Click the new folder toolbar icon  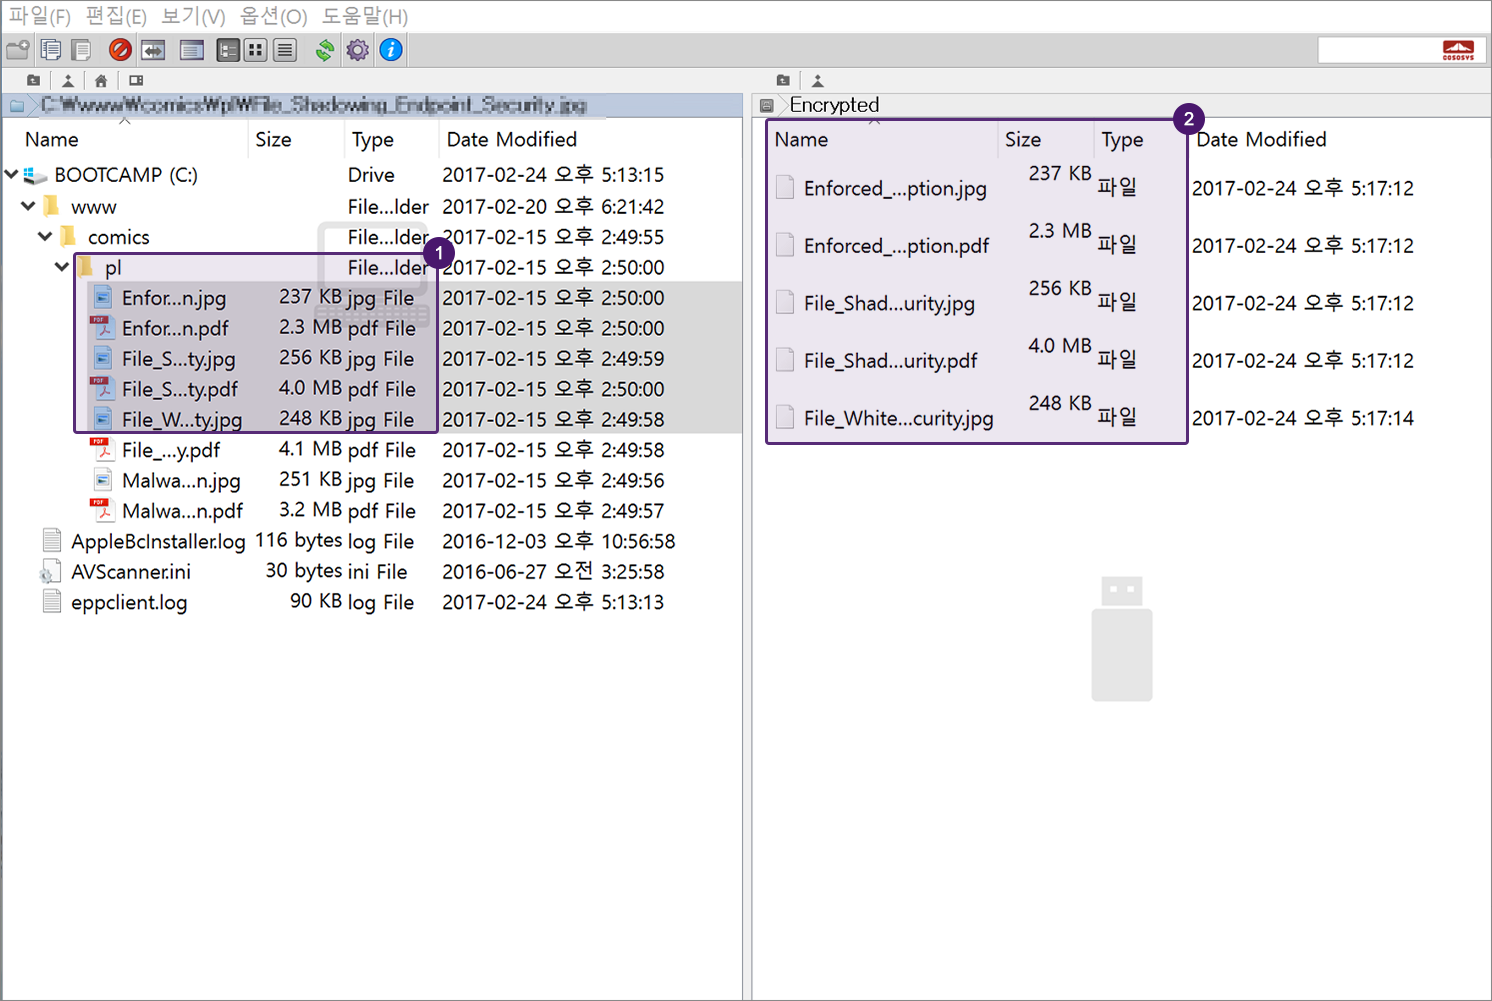[18, 50]
